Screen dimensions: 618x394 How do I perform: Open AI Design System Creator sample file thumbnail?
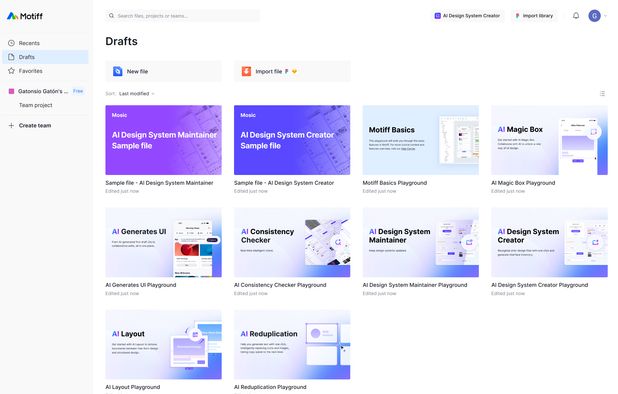(292, 140)
